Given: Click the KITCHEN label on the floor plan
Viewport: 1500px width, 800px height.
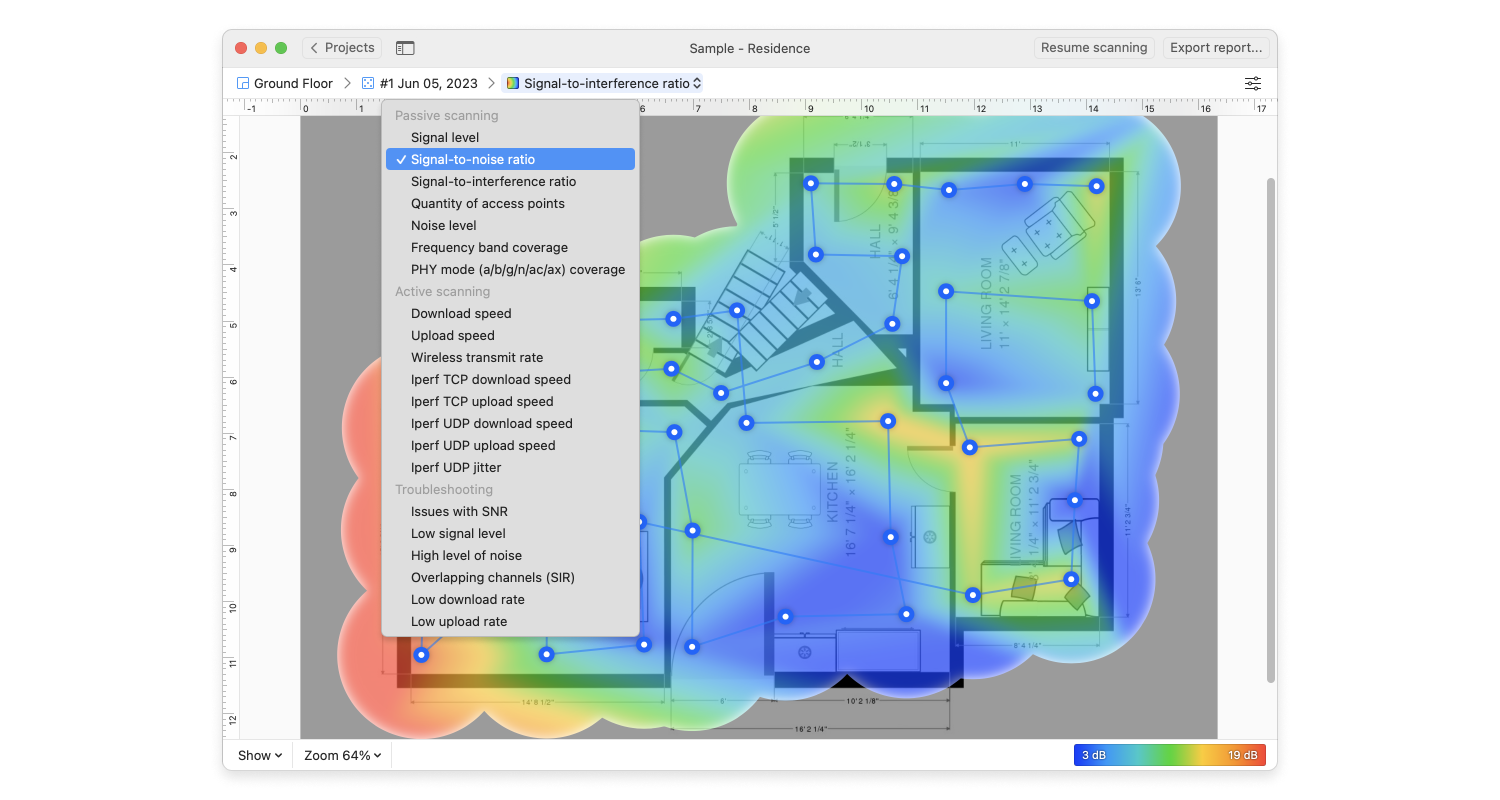Looking at the screenshot, I should 833,492.
